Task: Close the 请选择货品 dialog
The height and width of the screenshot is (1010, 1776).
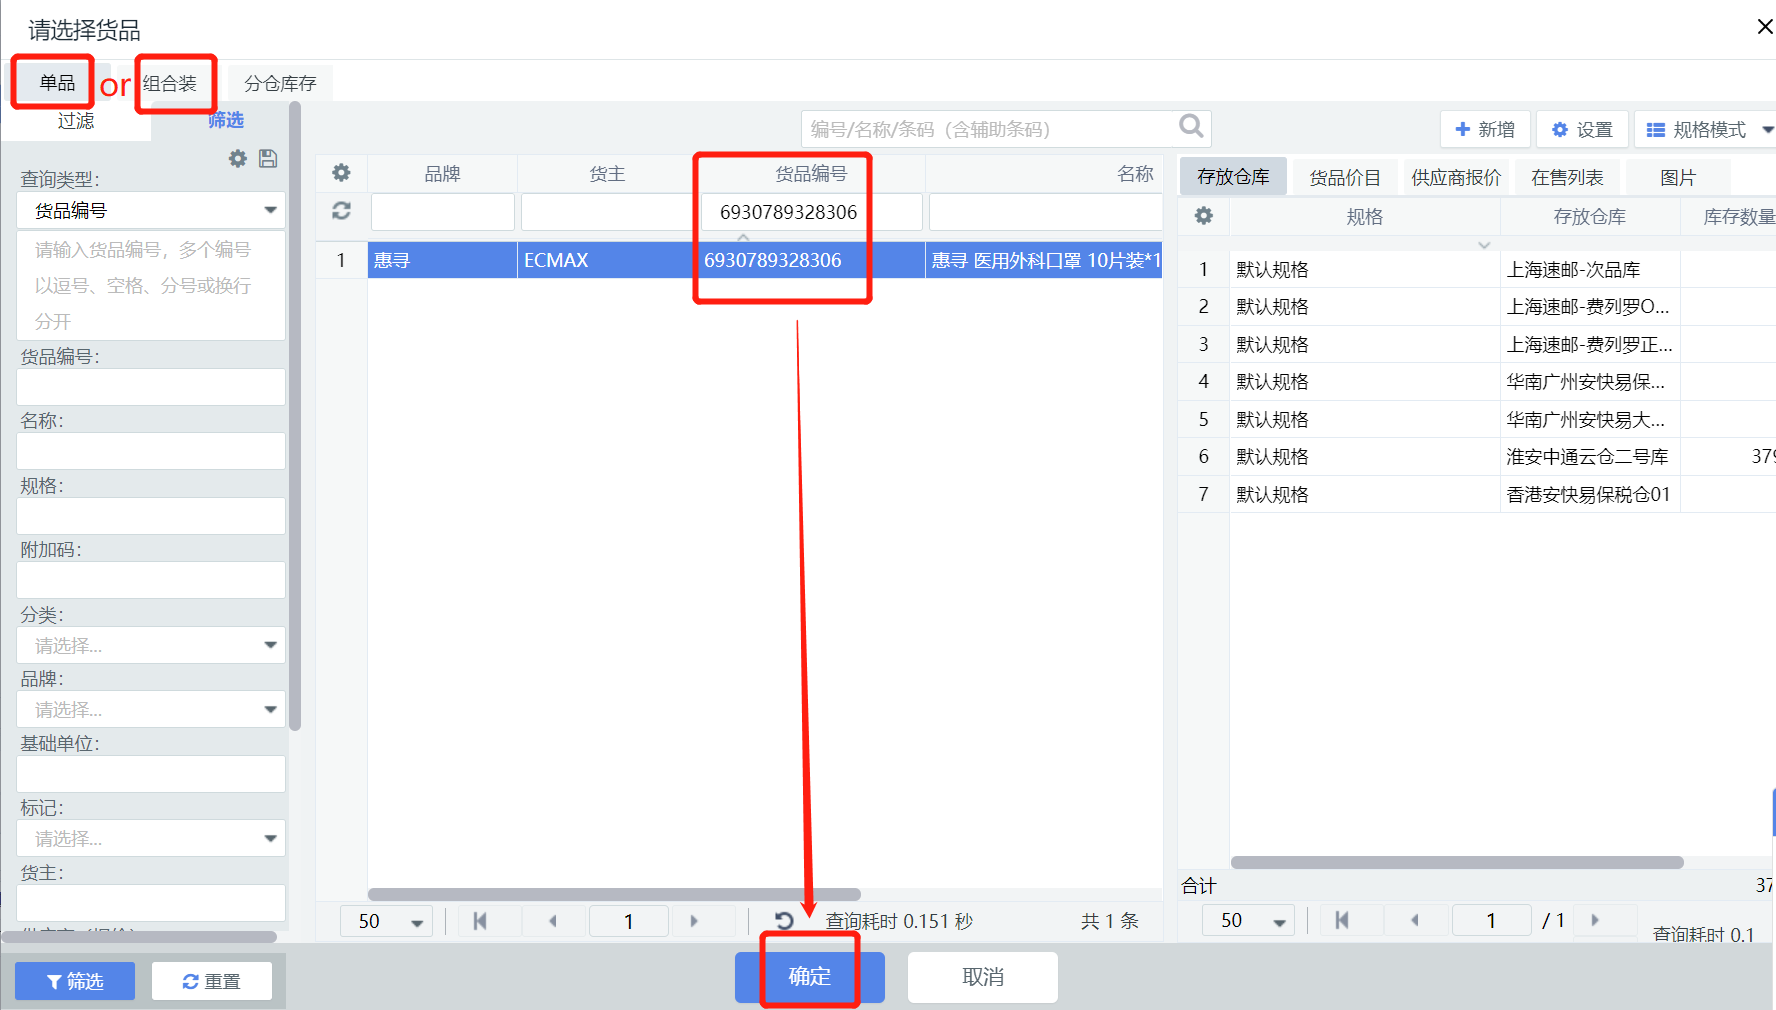Action: (1765, 27)
